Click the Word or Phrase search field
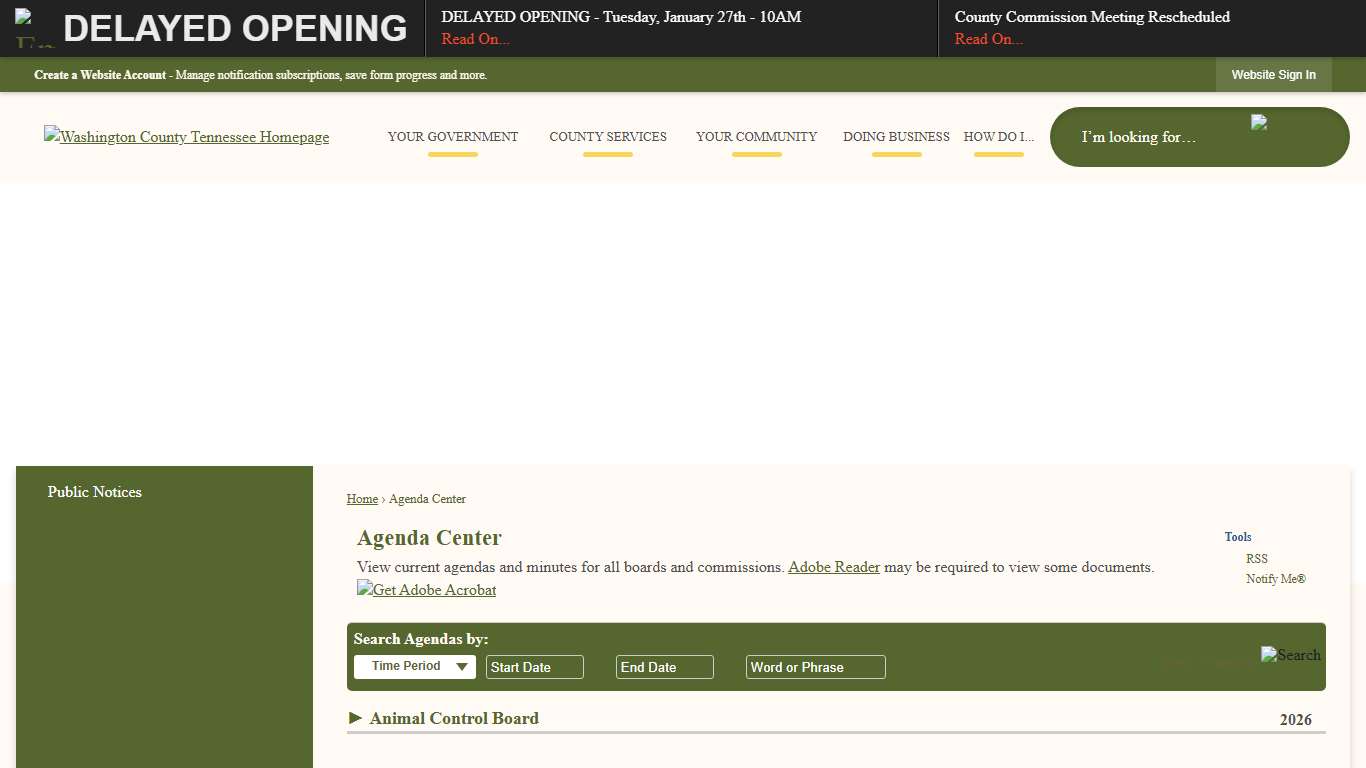1366x768 pixels. pos(815,666)
